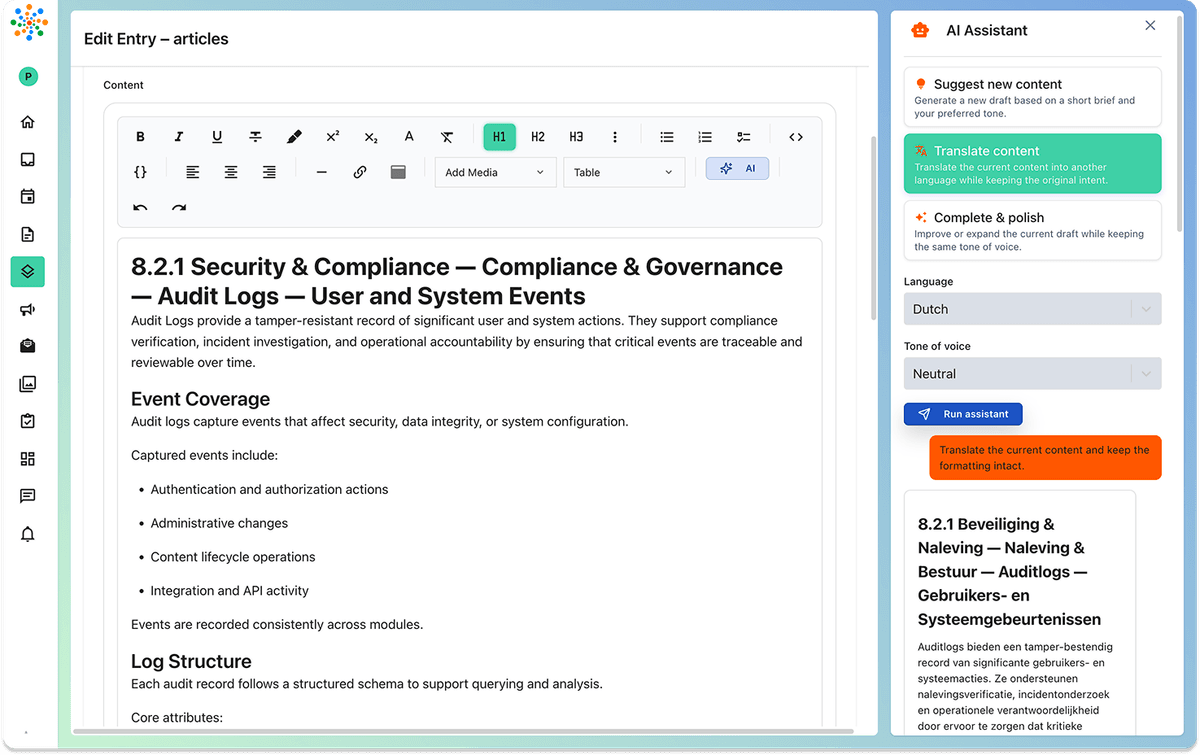Click the redo arrow icon

tap(179, 208)
